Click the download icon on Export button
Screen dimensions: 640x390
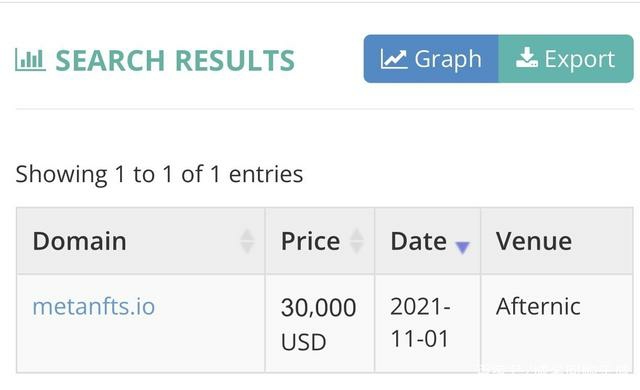[527, 58]
